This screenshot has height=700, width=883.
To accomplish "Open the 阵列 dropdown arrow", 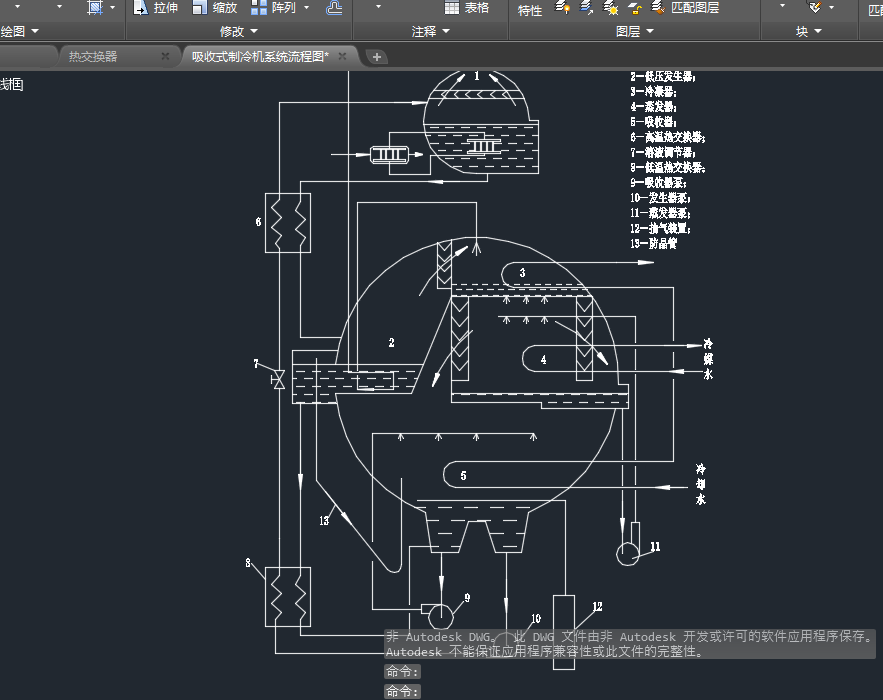I will point(306,8).
